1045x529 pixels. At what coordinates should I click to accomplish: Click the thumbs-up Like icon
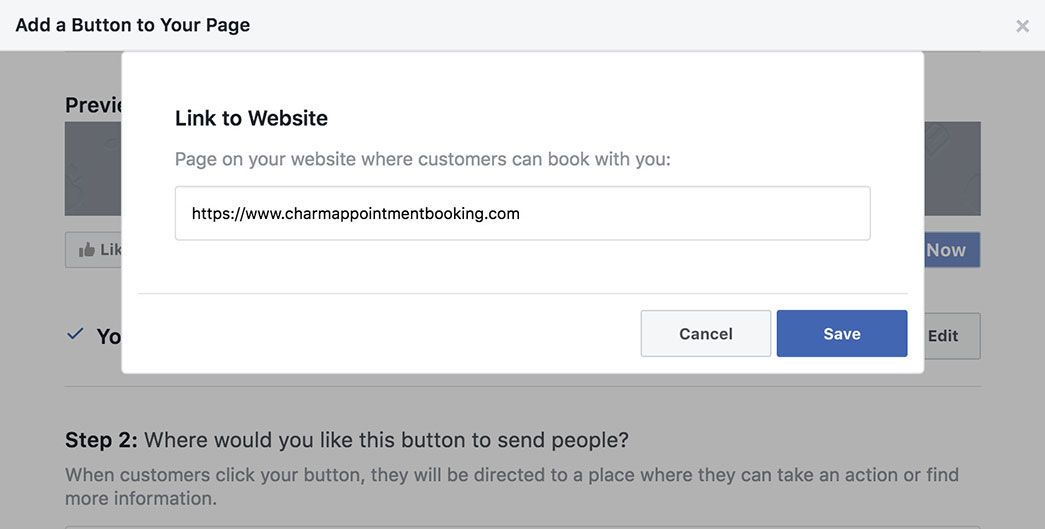[86, 250]
